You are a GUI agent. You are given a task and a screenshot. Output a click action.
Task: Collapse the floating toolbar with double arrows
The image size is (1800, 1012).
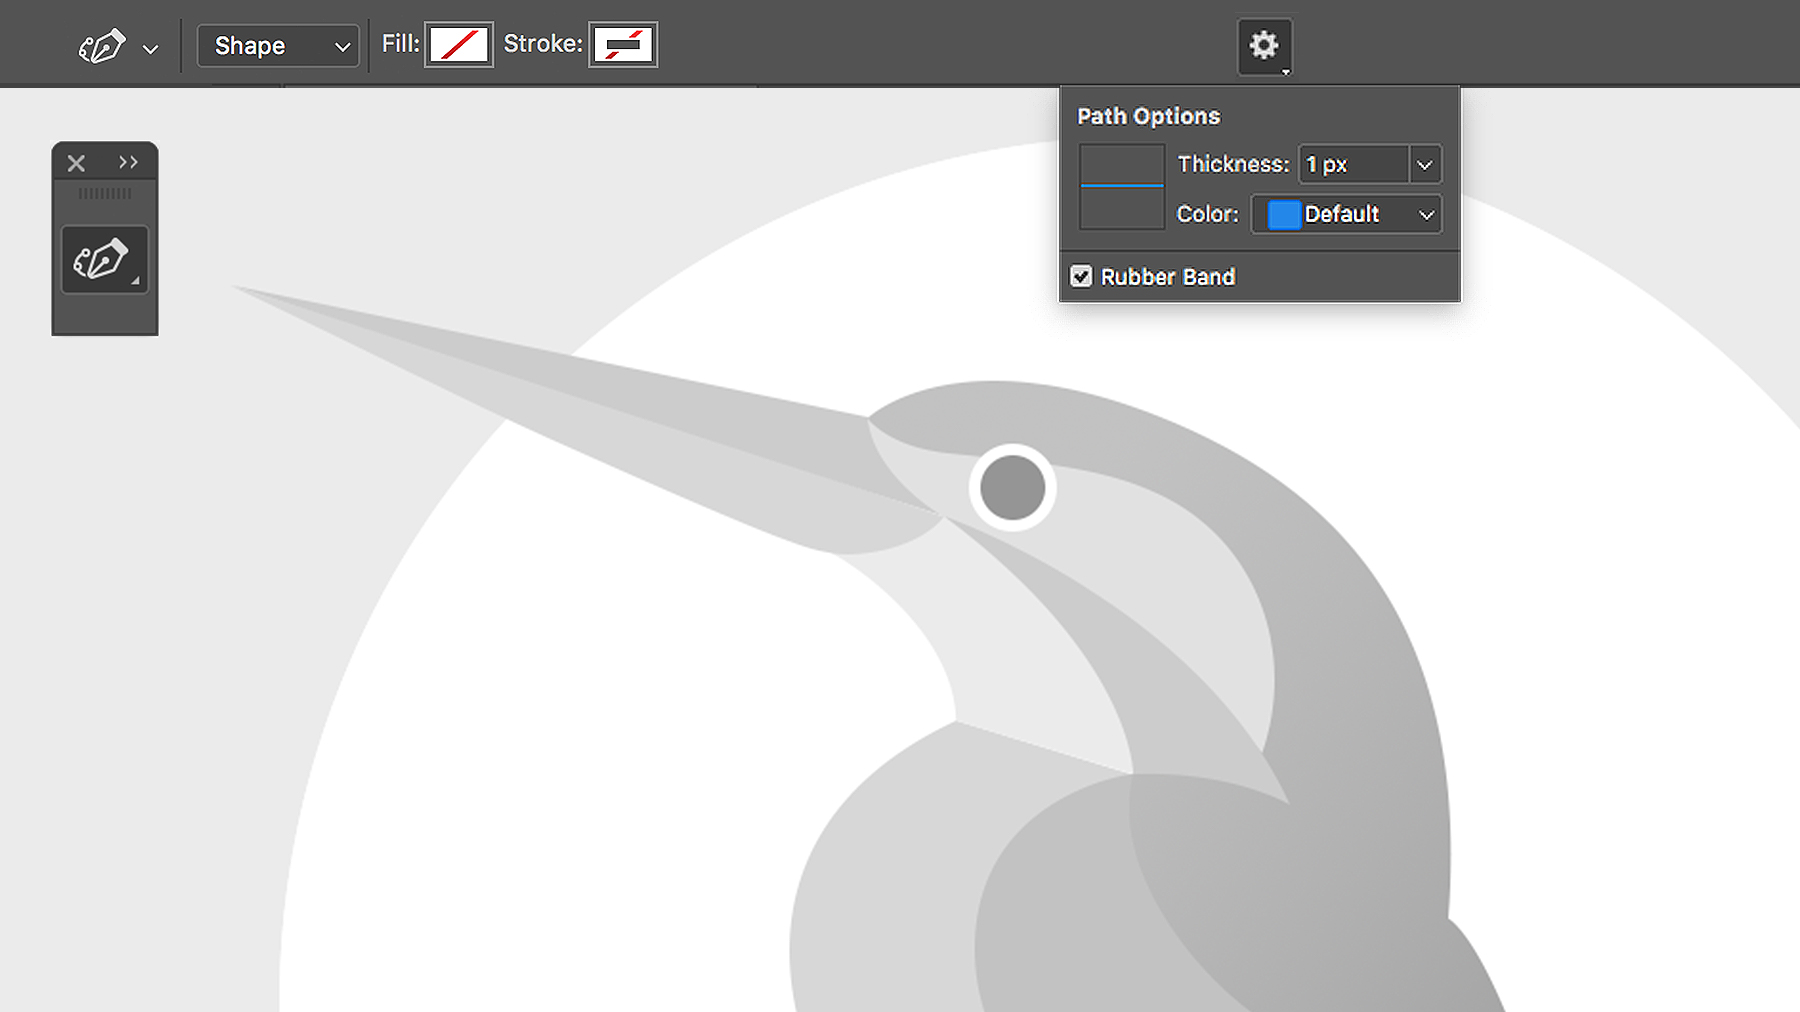point(128,162)
